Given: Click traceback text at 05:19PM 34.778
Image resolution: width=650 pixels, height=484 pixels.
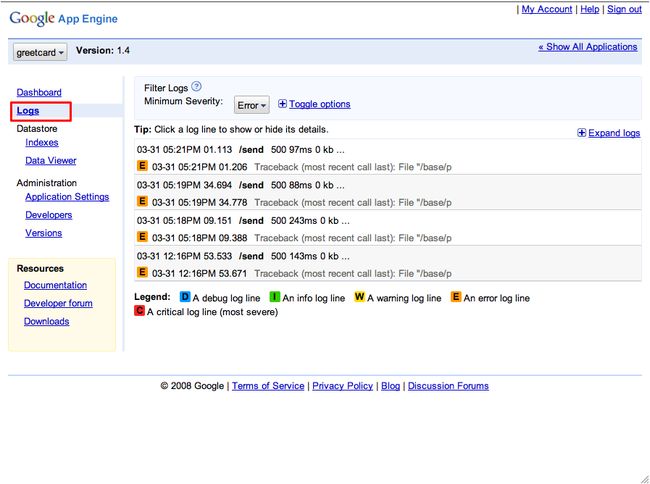Looking at the screenshot, I should [x=353, y=203].
